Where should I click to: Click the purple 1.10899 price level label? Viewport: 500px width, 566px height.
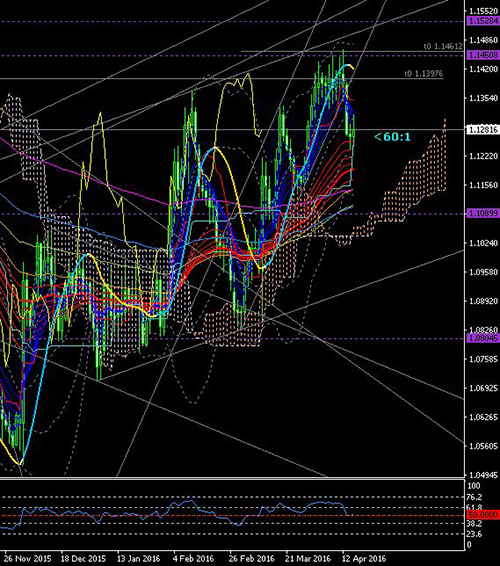pyautogui.click(x=483, y=213)
